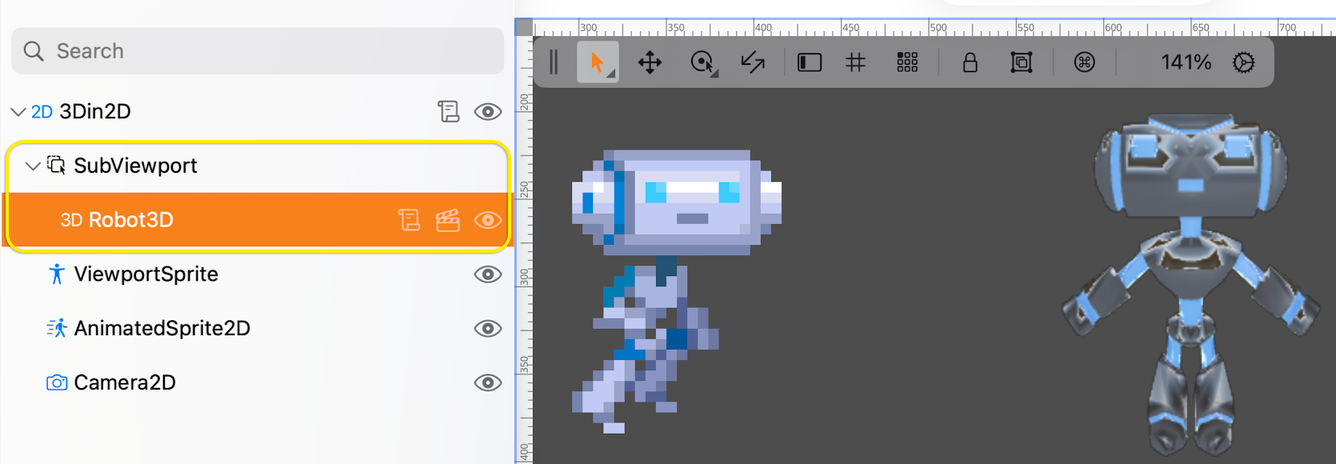This screenshot has width=1336, height=464.
Task: Hide the Robot3D node with eye icon
Action: (488, 220)
